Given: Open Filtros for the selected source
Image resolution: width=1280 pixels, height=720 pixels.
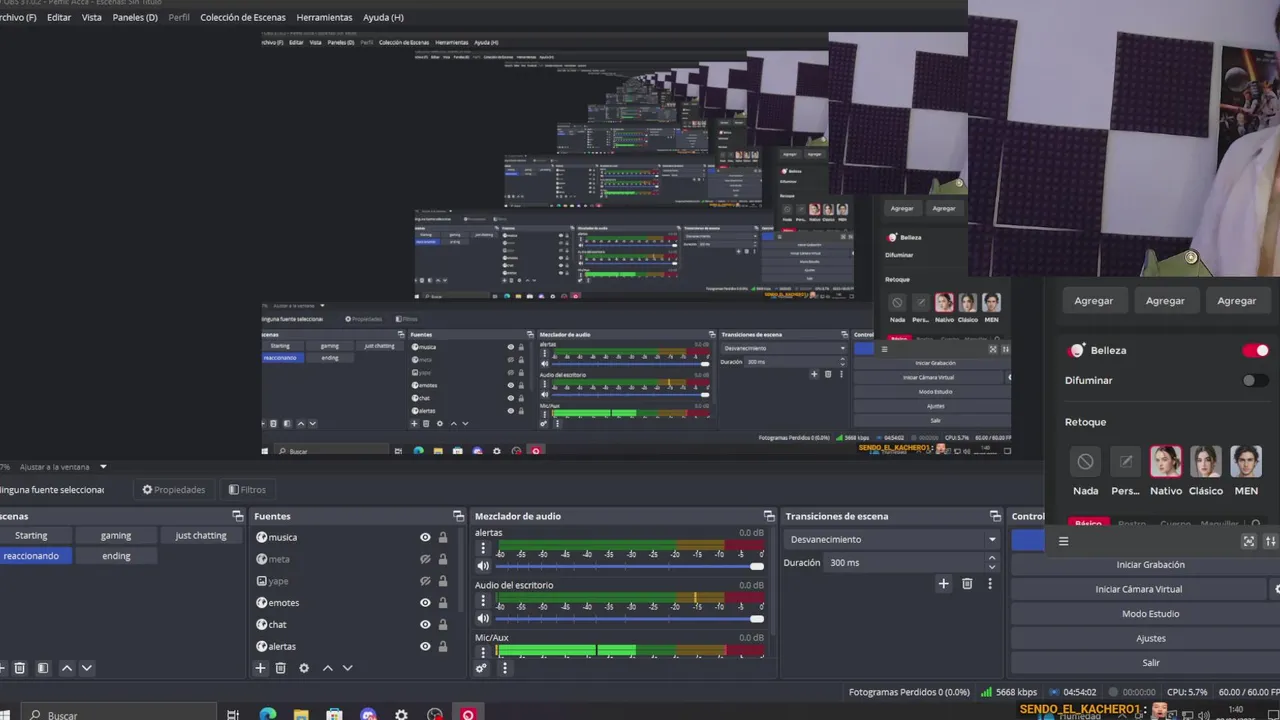Looking at the screenshot, I should tap(247, 490).
